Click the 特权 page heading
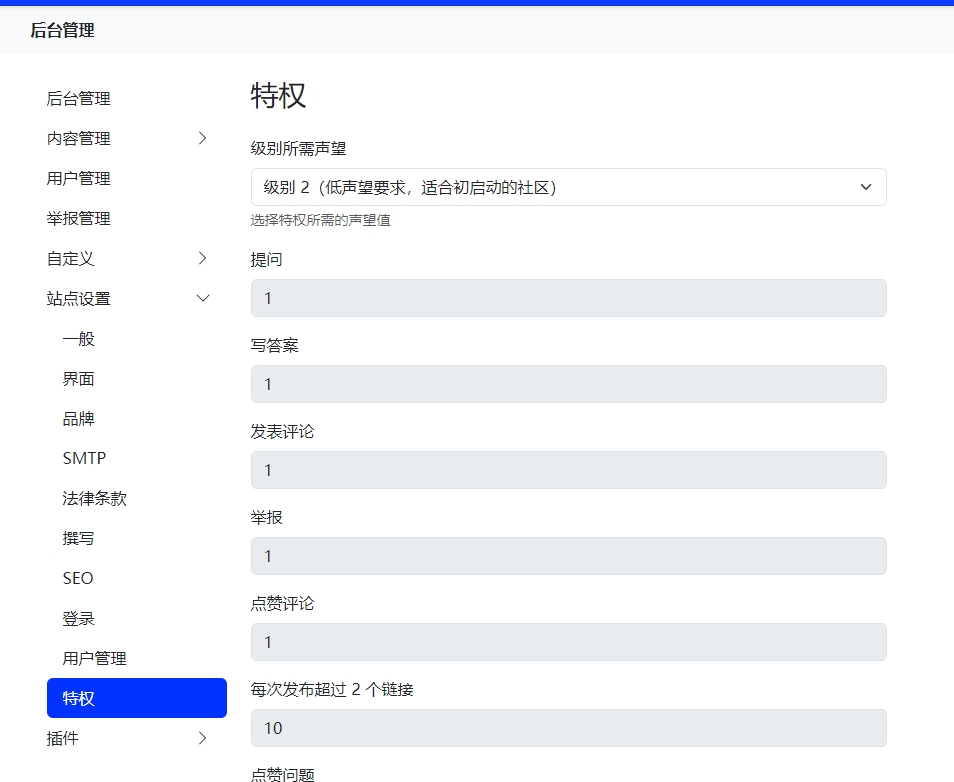The width and height of the screenshot is (954, 782). 278,96
